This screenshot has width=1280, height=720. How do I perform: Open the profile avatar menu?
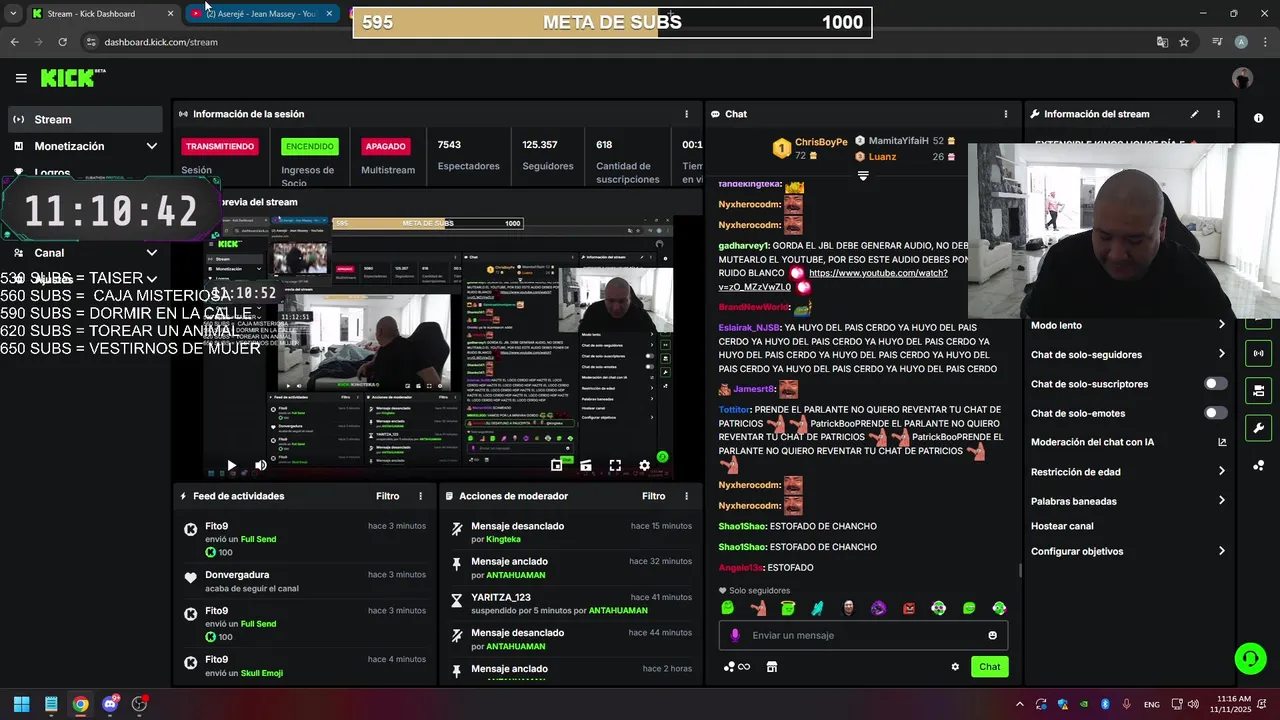click(x=1242, y=78)
